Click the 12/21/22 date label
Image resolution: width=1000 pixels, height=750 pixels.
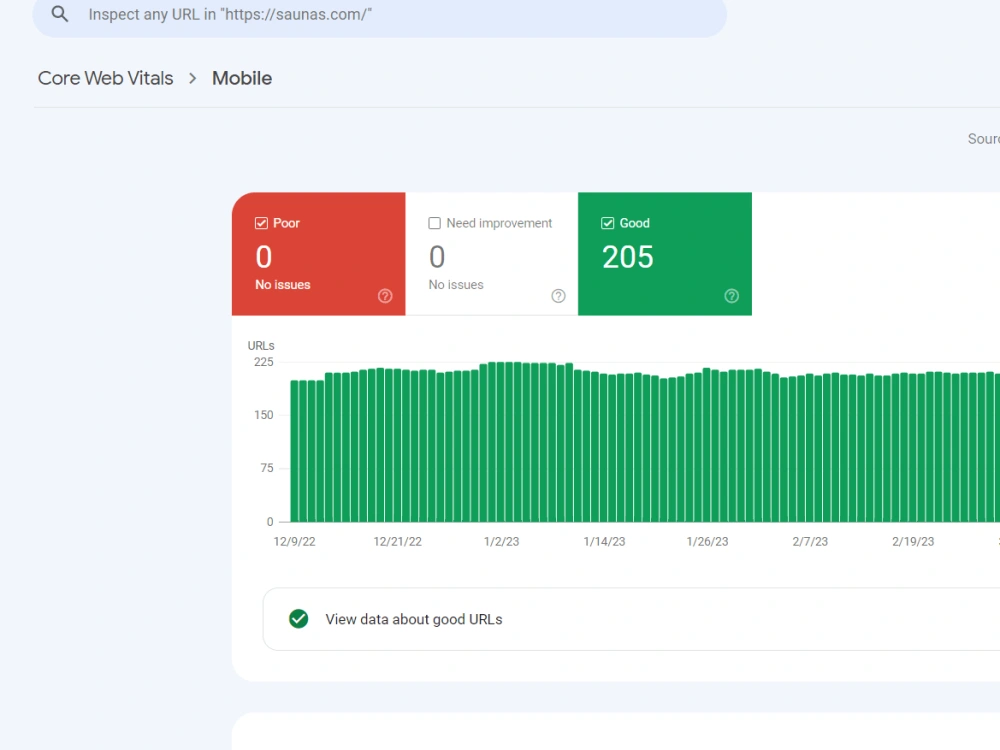pyautogui.click(x=397, y=541)
